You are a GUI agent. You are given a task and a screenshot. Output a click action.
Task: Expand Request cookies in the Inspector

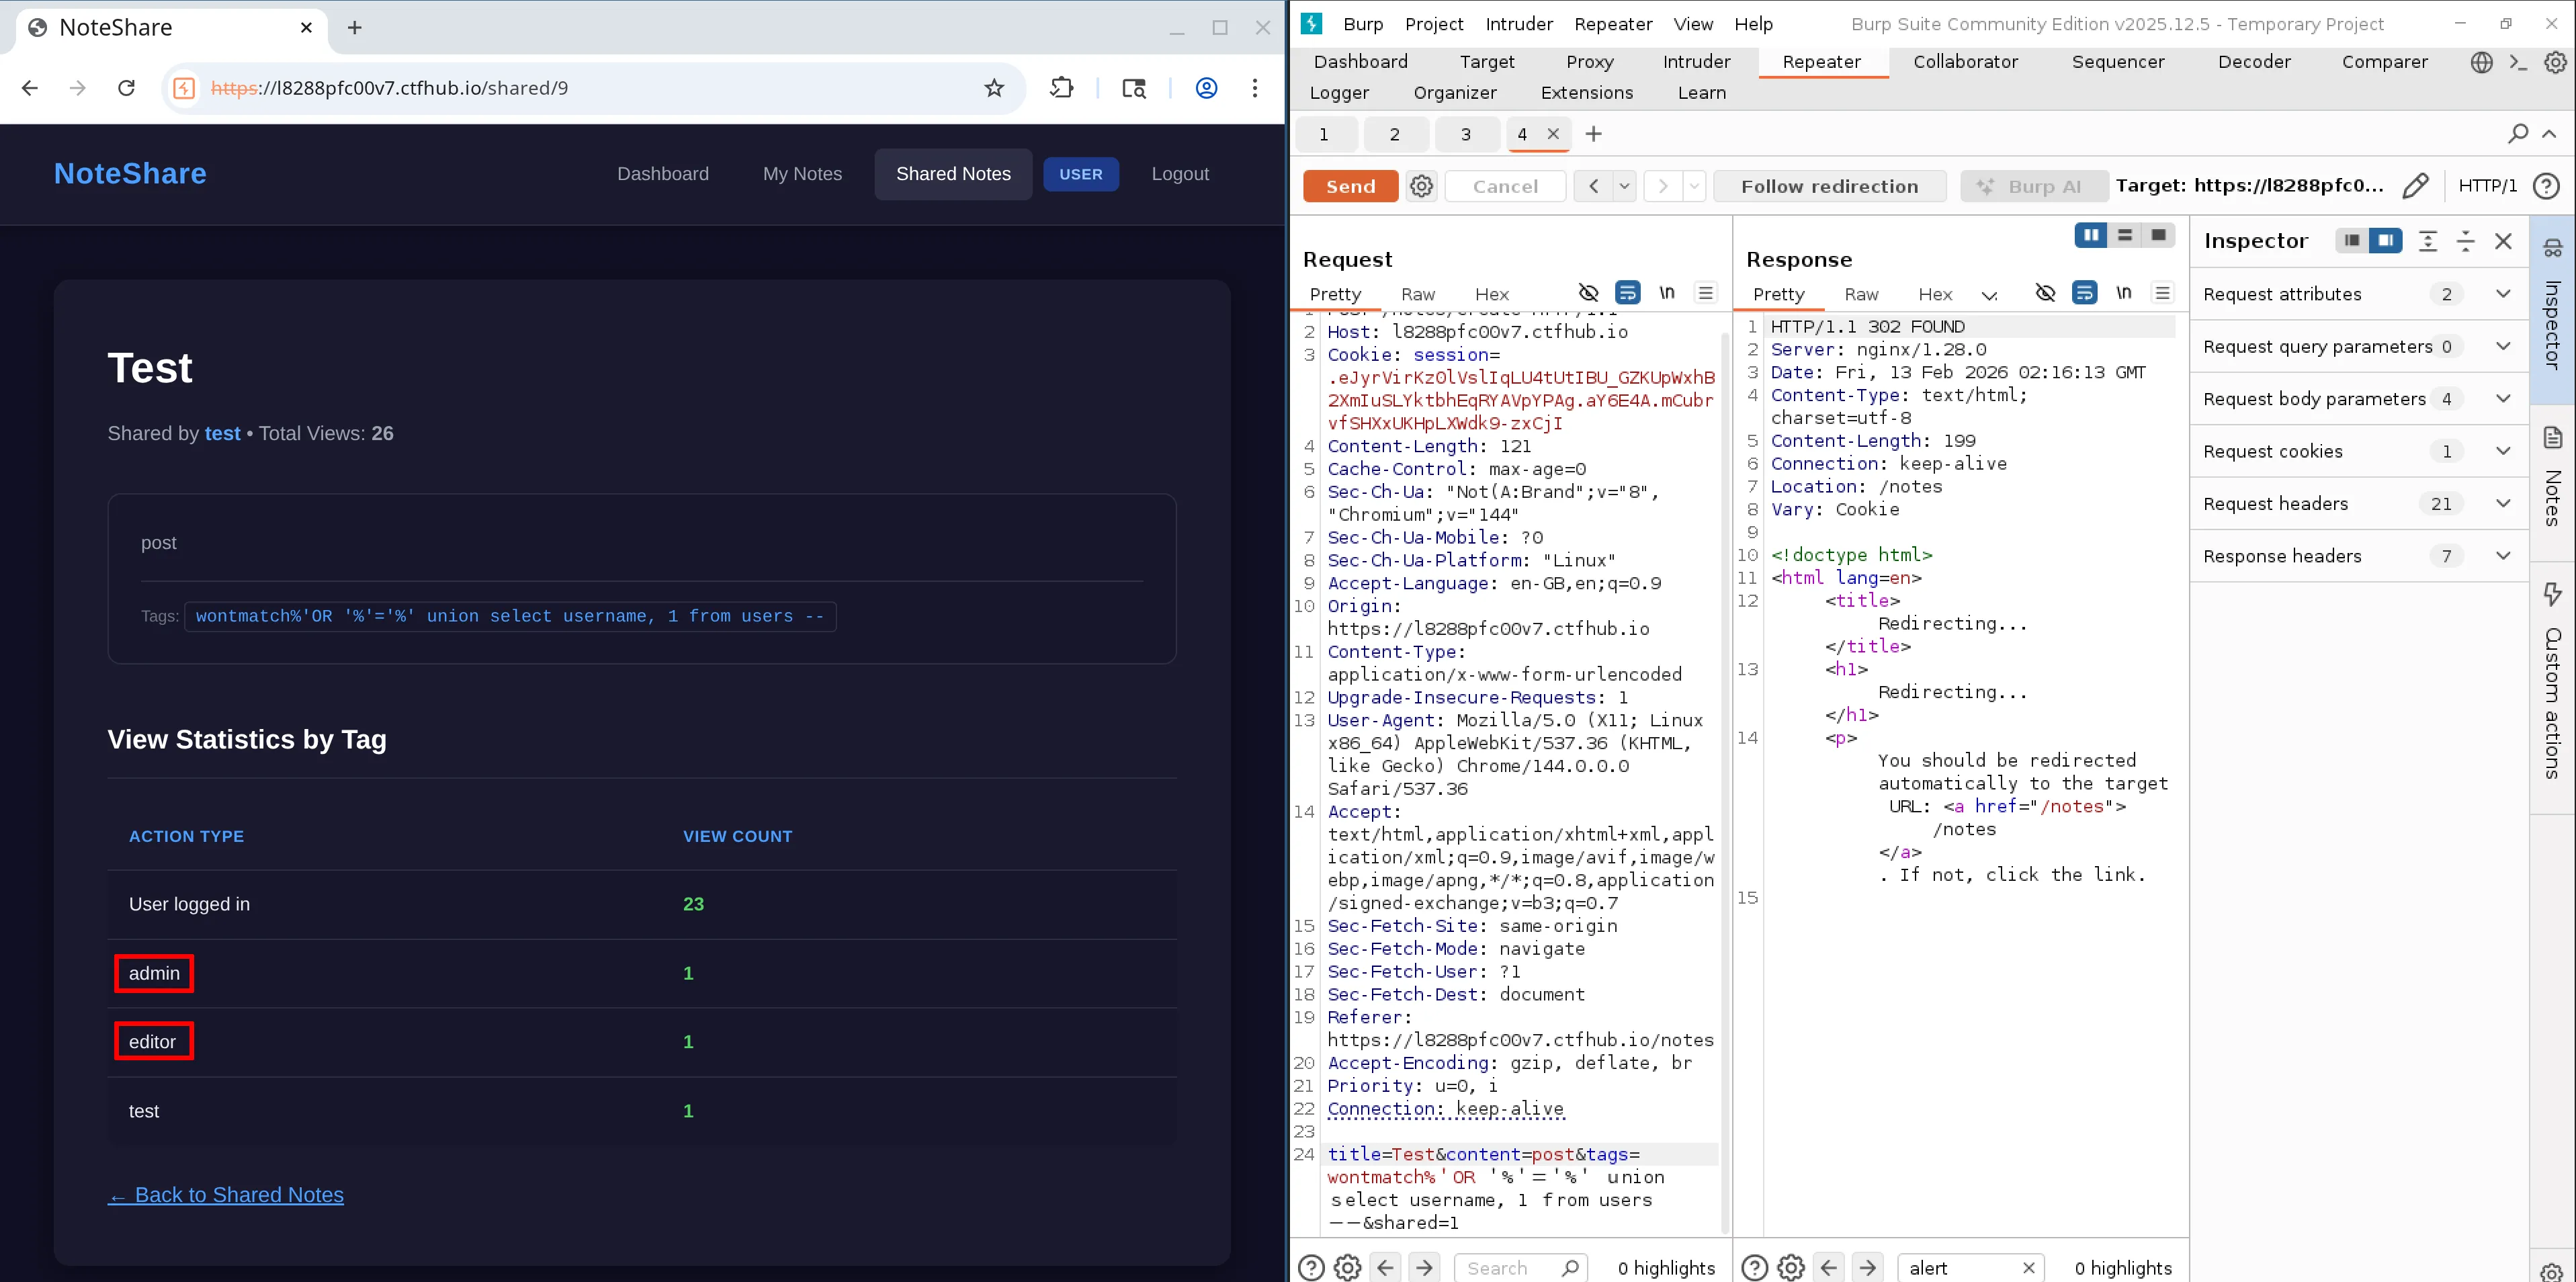coord(2503,451)
